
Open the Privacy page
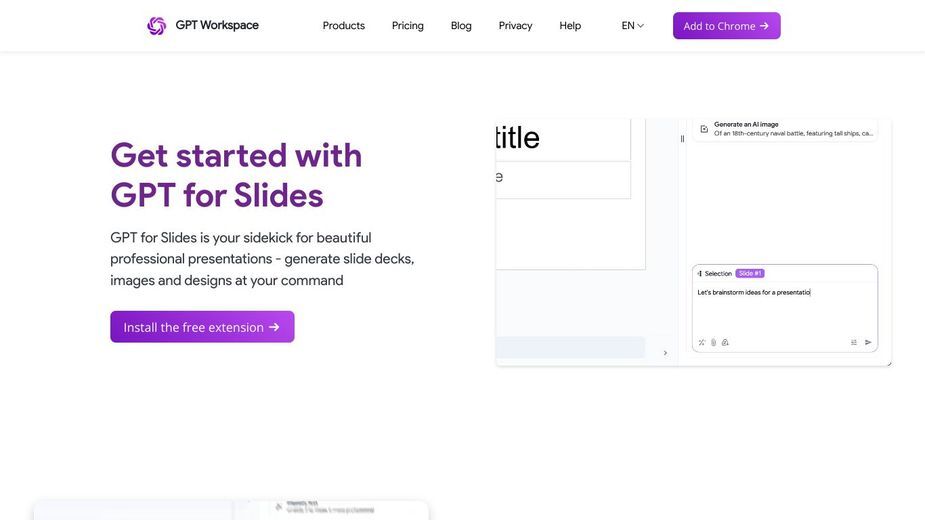click(x=515, y=25)
